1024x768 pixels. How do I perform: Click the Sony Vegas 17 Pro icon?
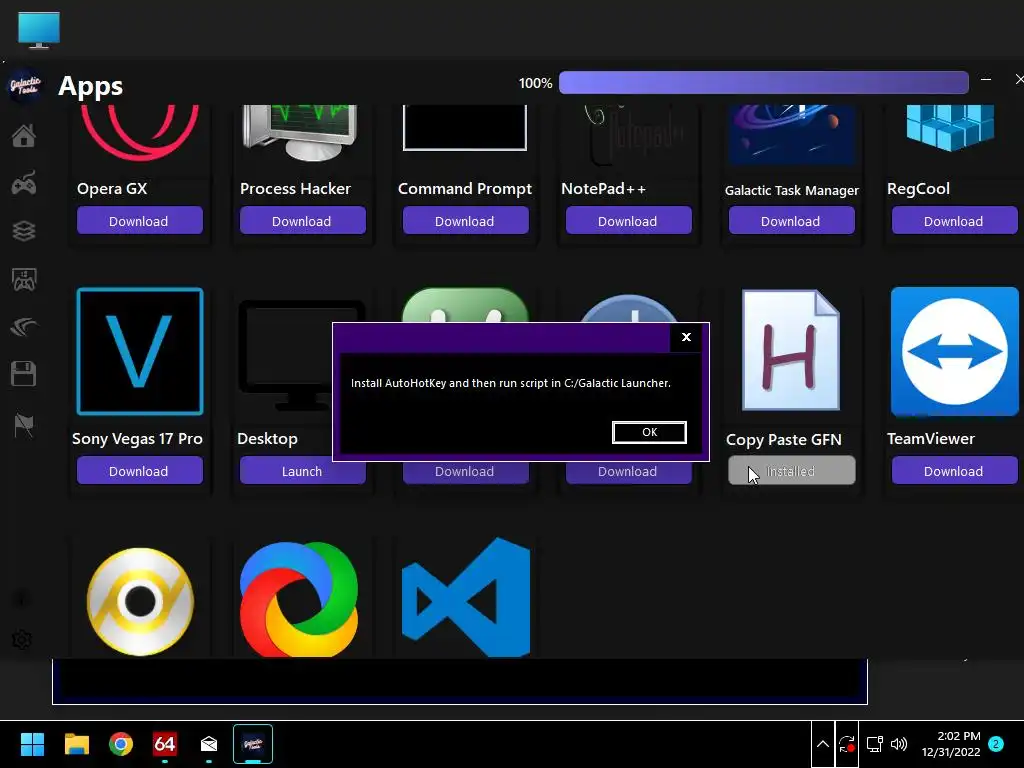point(140,351)
